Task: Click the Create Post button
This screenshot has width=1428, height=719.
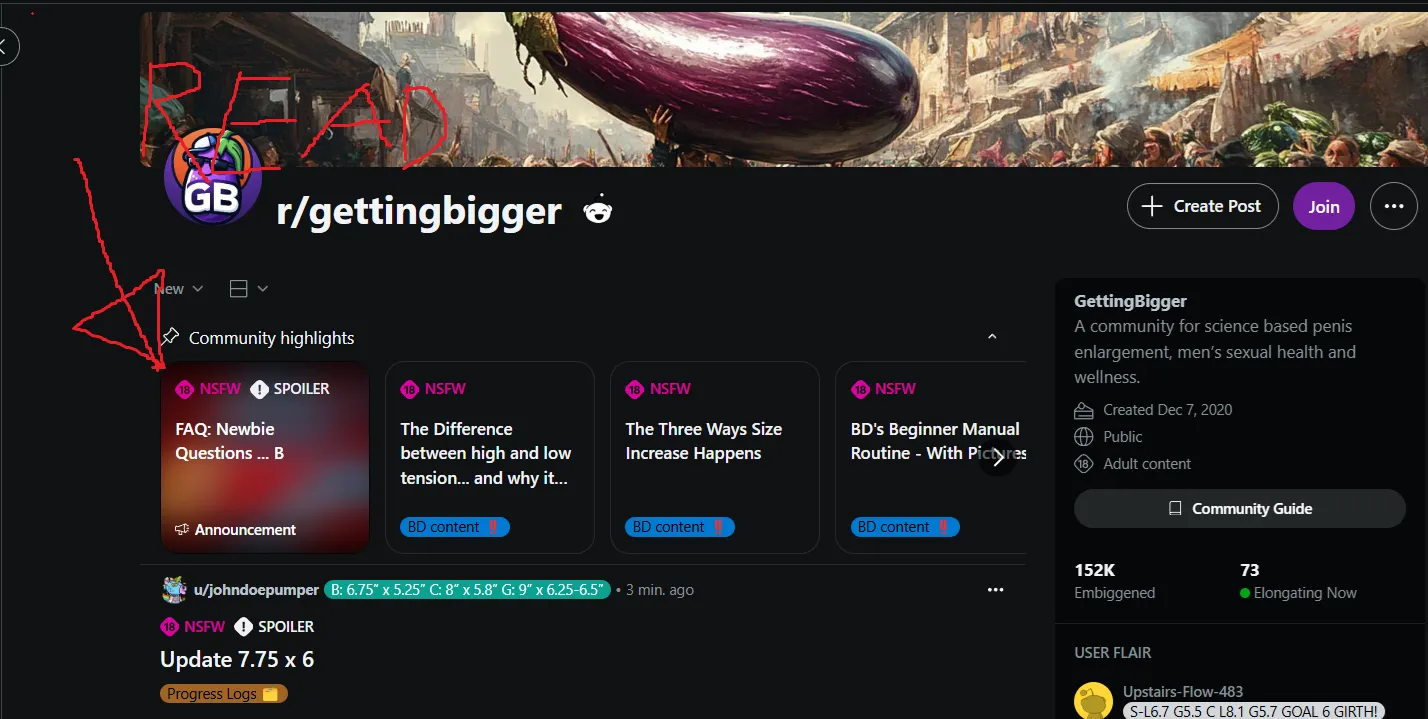Action: tap(1203, 206)
